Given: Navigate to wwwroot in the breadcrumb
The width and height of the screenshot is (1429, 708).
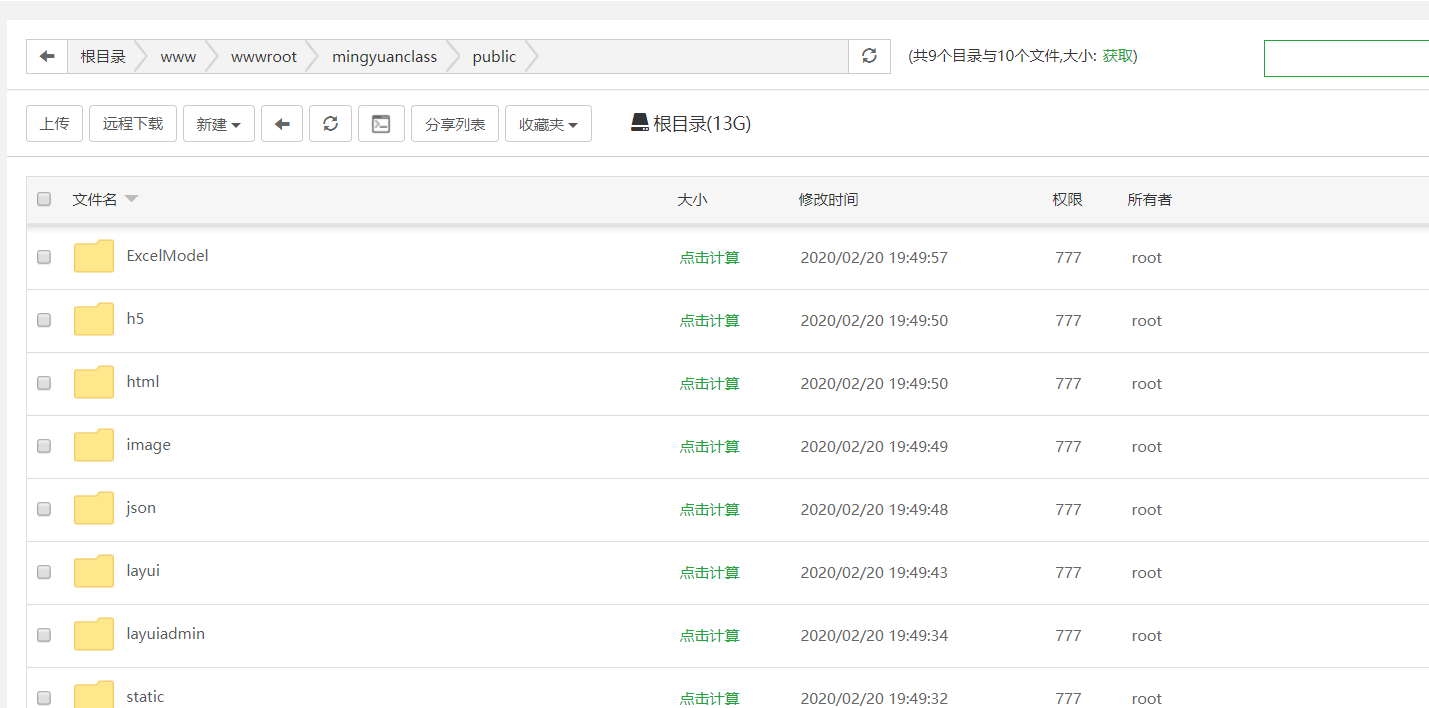Looking at the screenshot, I should [x=264, y=57].
